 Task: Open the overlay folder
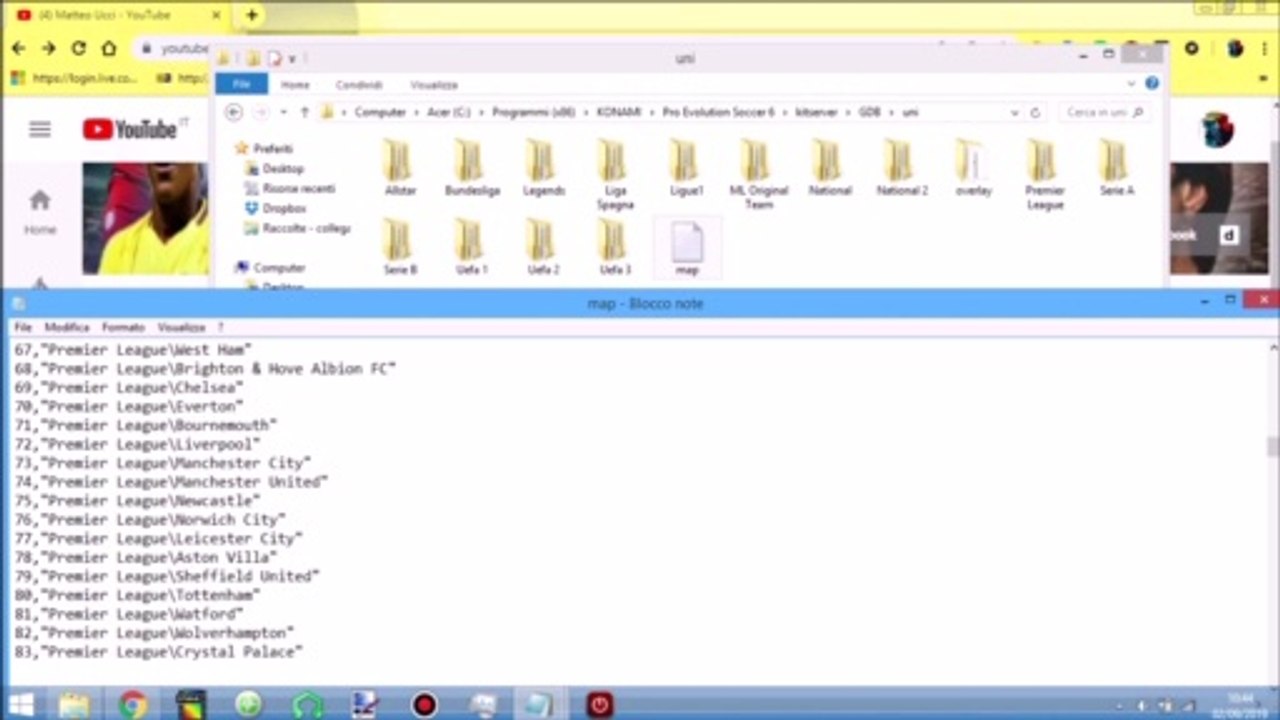(973, 167)
